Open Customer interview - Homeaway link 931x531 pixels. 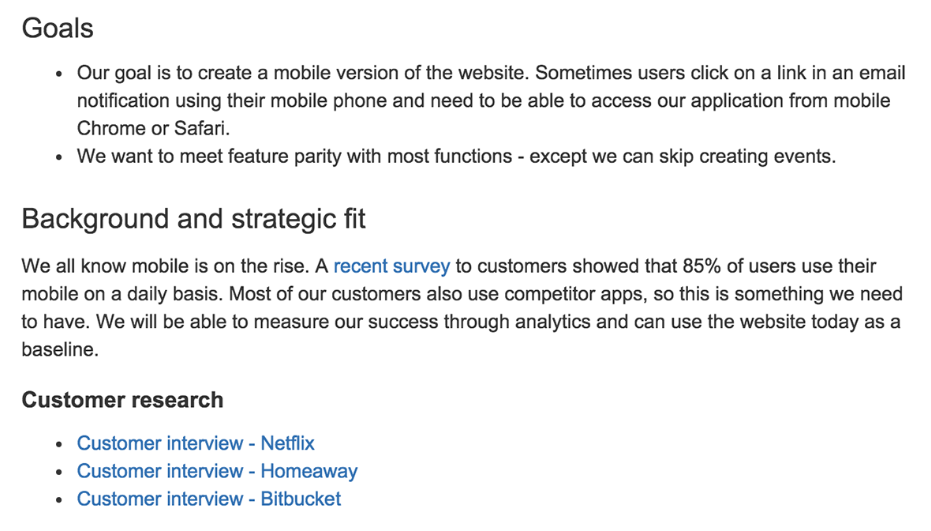[216, 471]
